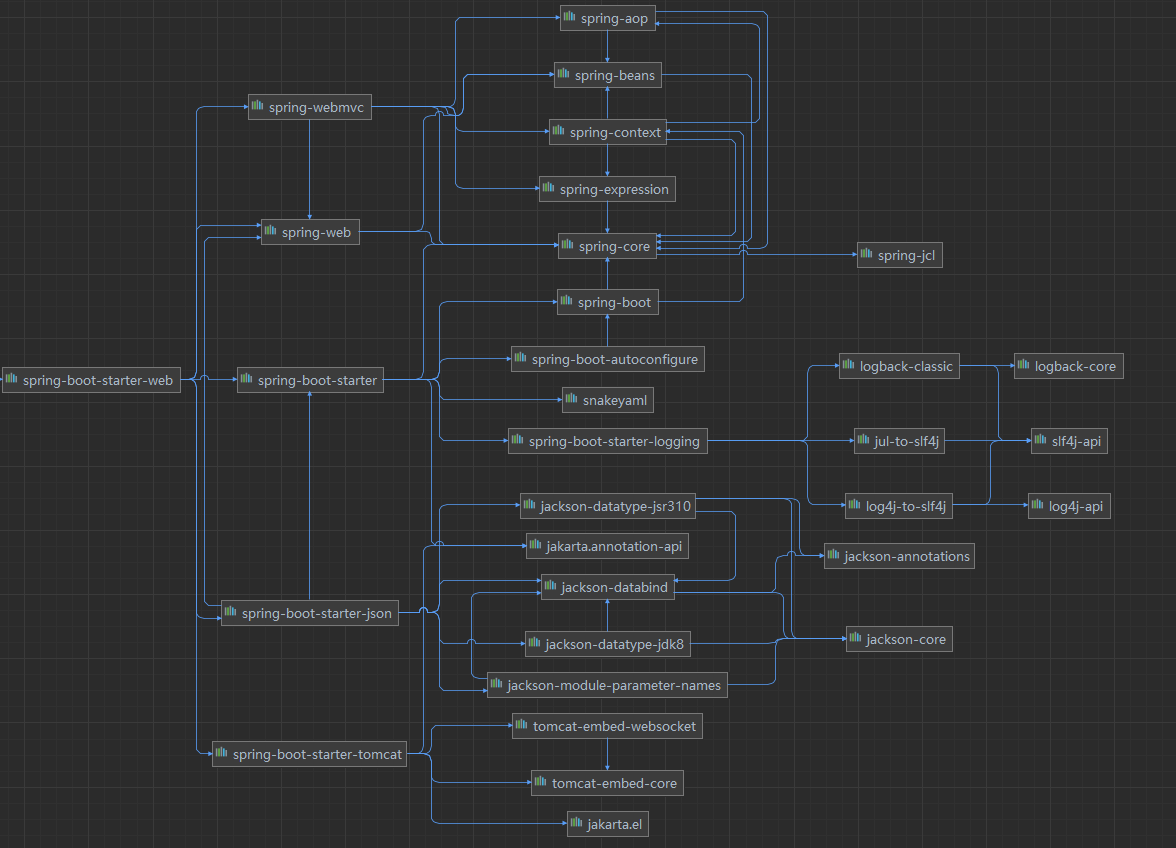The height and width of the screenshot is (848, 1176).
Task: Select the spring-boot-starter-logging node
Action: 608,441
